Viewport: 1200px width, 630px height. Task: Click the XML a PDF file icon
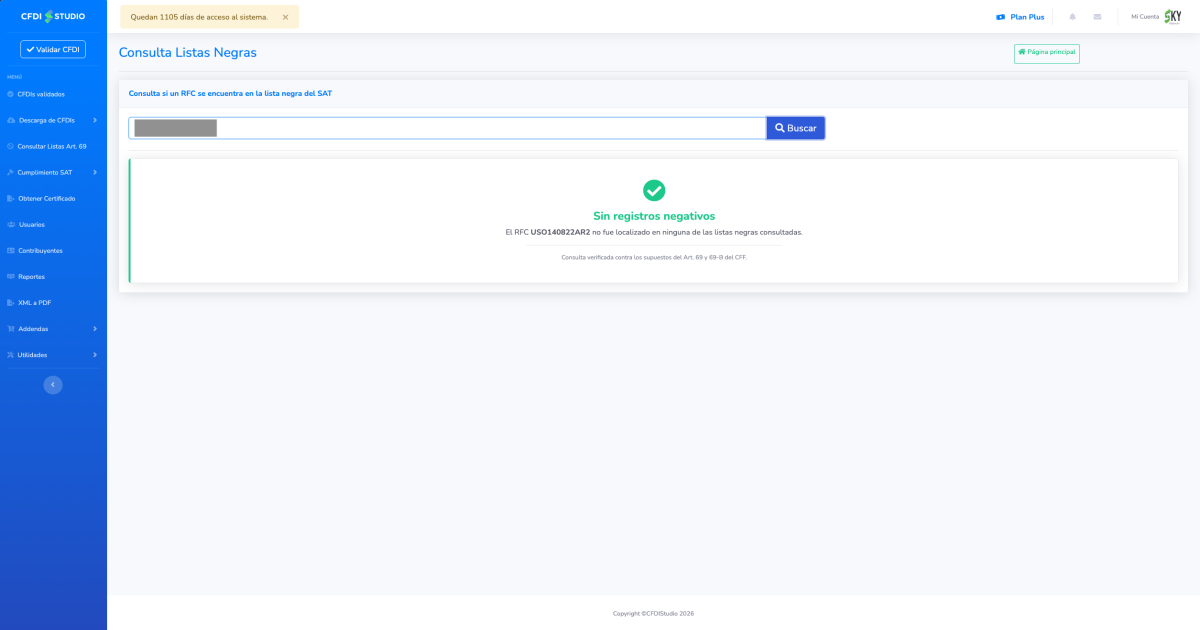pos(10,302)
